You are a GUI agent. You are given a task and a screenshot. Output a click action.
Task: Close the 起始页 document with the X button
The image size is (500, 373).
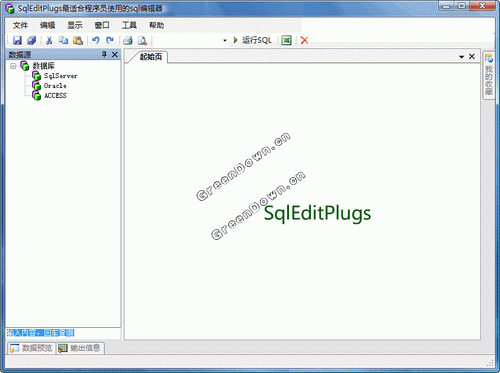[x=472, y=56]
